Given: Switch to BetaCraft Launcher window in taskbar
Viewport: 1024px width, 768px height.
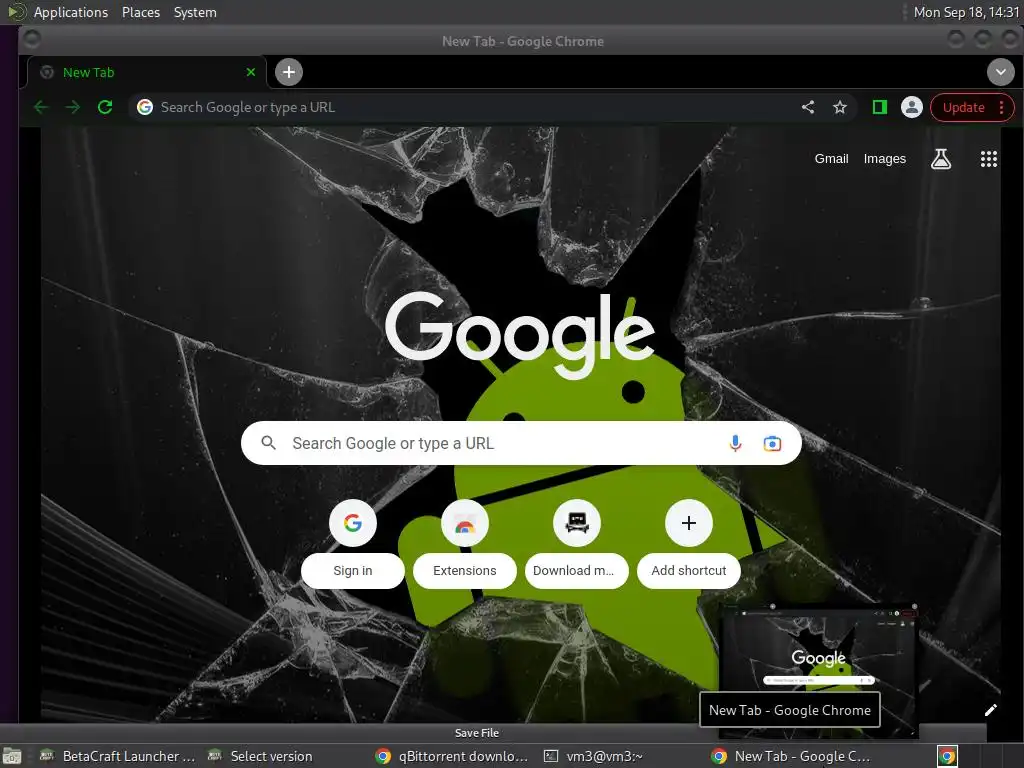Looking at the screenshot, I should [x=118, y=756].
